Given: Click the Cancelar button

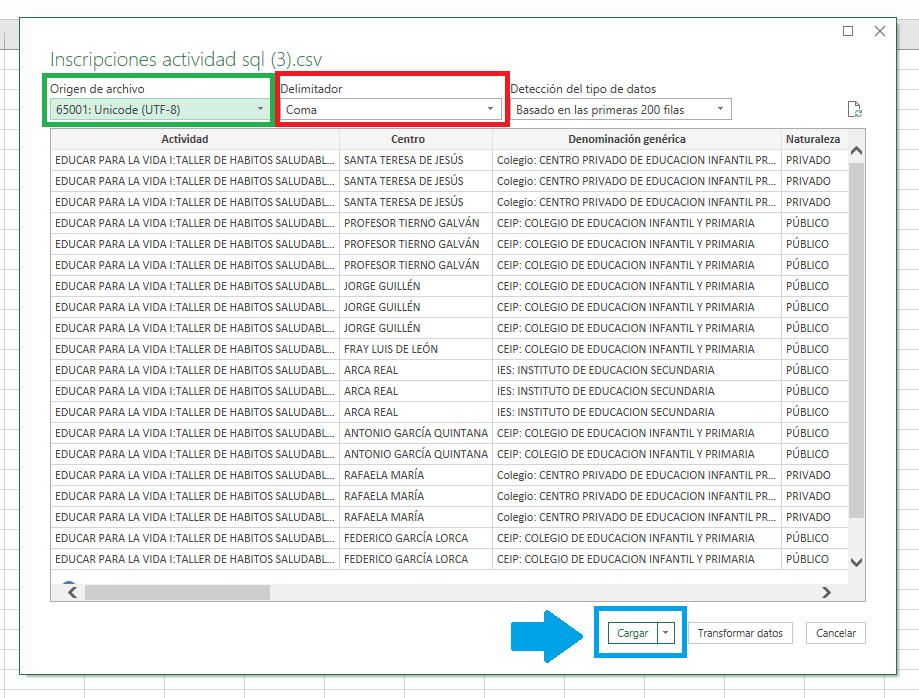Looking at the screenshot, I should coord(836,633).
